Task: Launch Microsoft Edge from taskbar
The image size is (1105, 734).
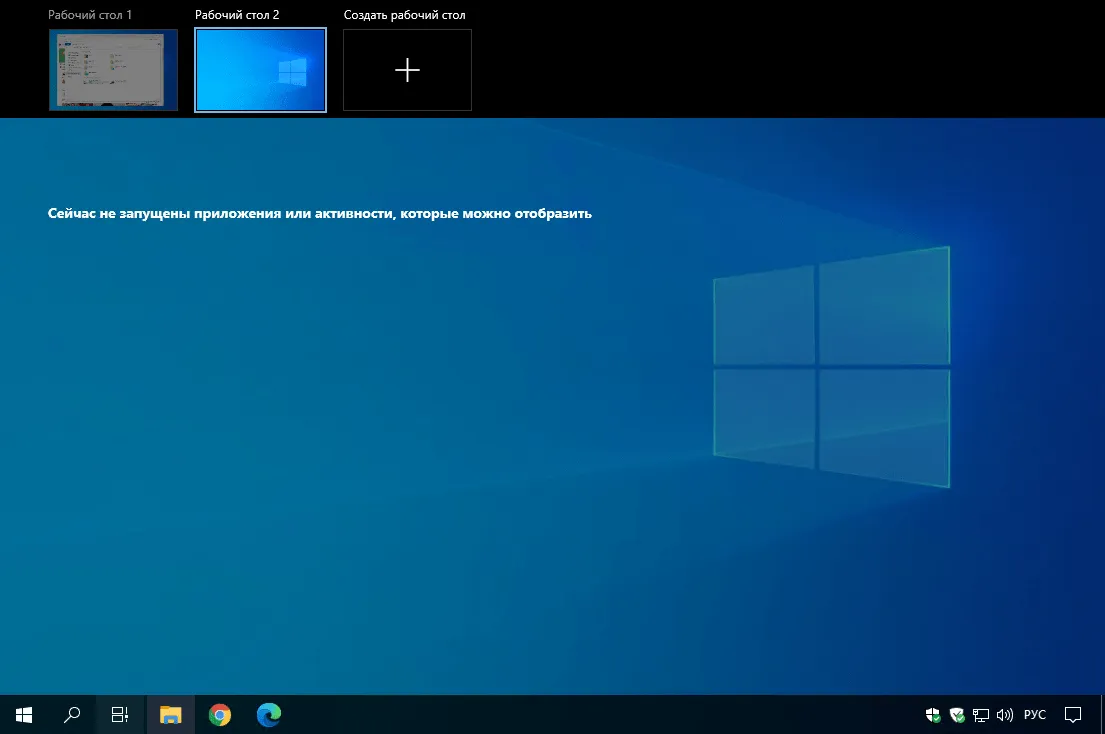Action: [x=268, y=715]
